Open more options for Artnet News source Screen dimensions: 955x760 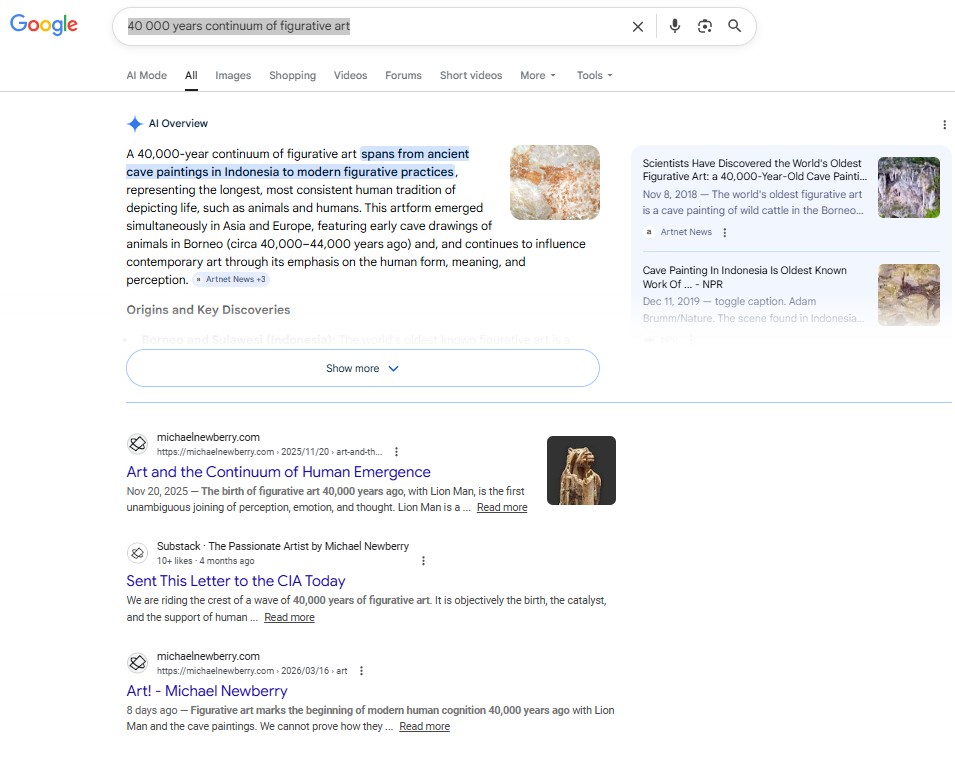click(x=725, y=232)
